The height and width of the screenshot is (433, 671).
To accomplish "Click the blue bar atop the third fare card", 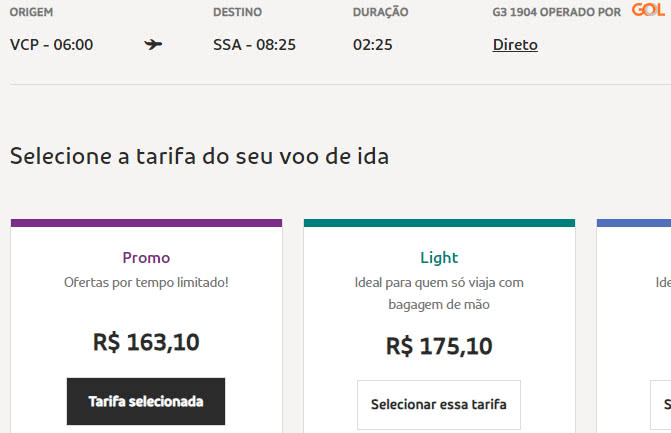I will 634,223.
